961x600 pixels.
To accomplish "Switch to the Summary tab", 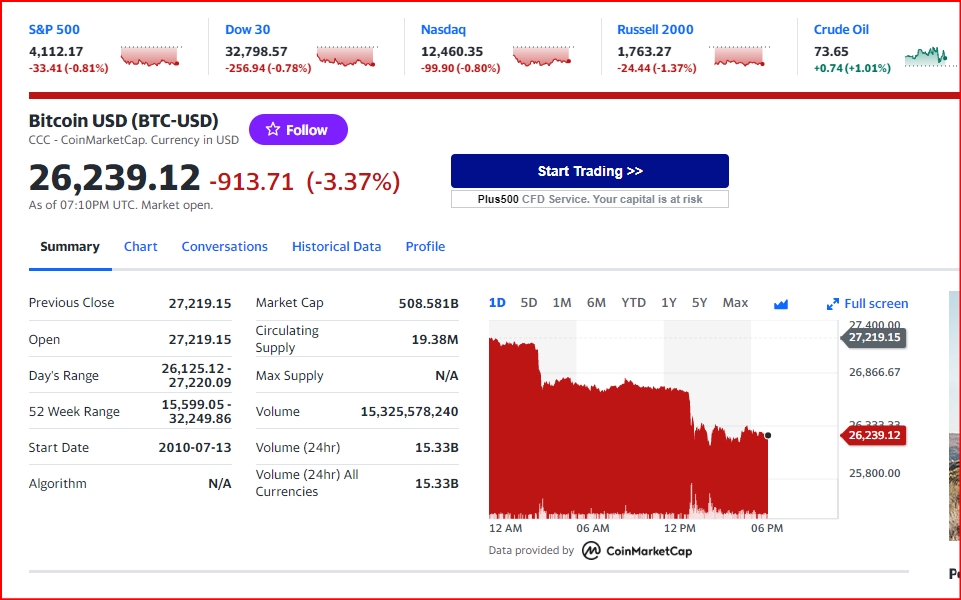I will pyautogui.click(x=70, y=246).
